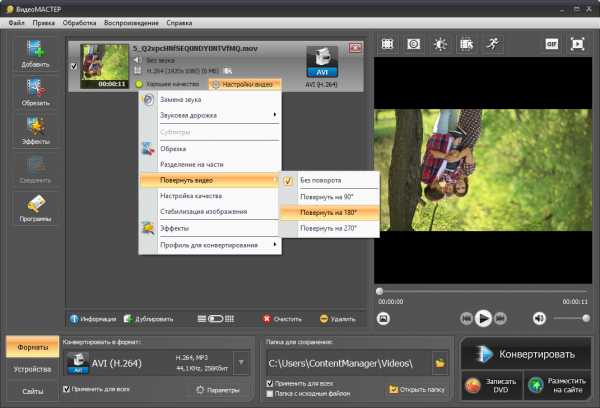
Task: Toggle the checkbox next to the video file
Action: (x=71, y=67)
